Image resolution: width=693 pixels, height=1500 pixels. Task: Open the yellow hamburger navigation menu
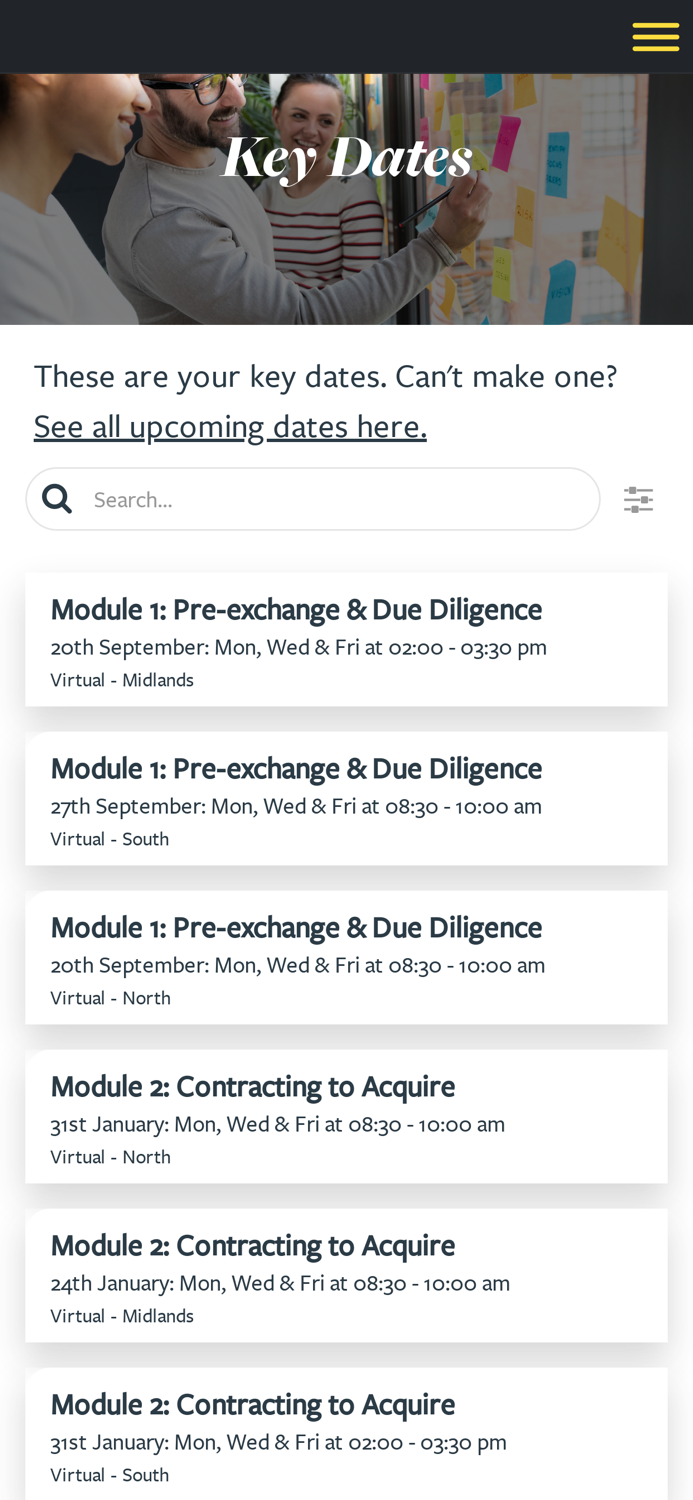pos(655,36)
